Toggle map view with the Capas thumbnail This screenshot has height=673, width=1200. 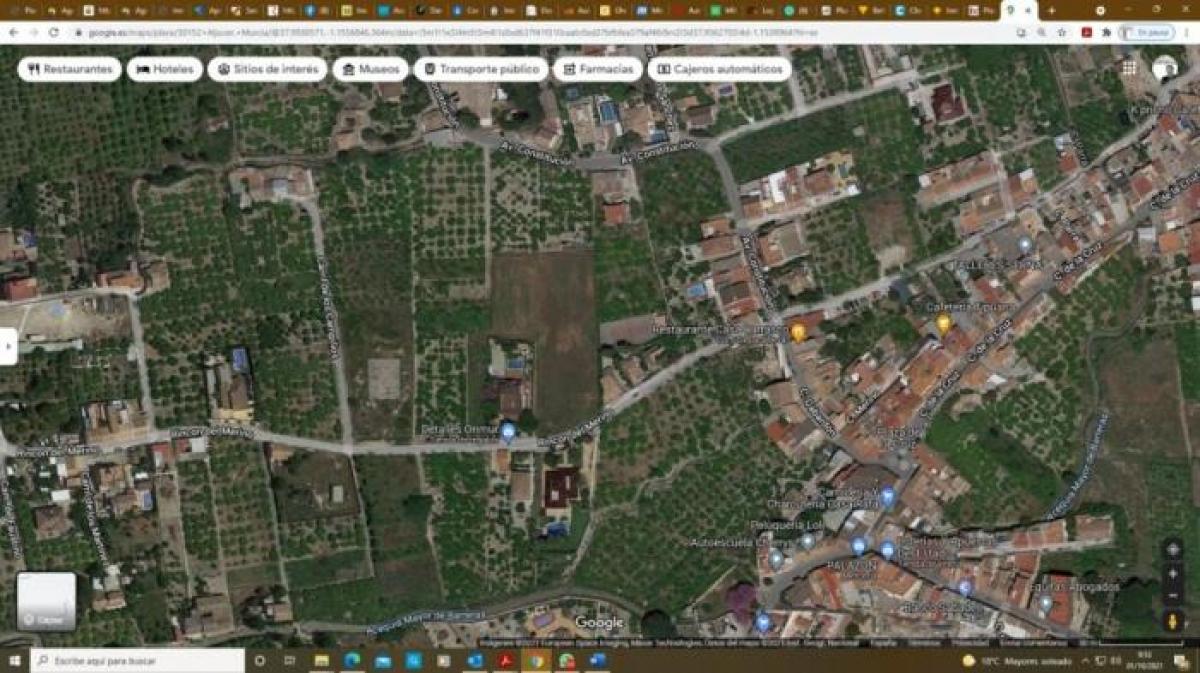click(x=47, y=597)
